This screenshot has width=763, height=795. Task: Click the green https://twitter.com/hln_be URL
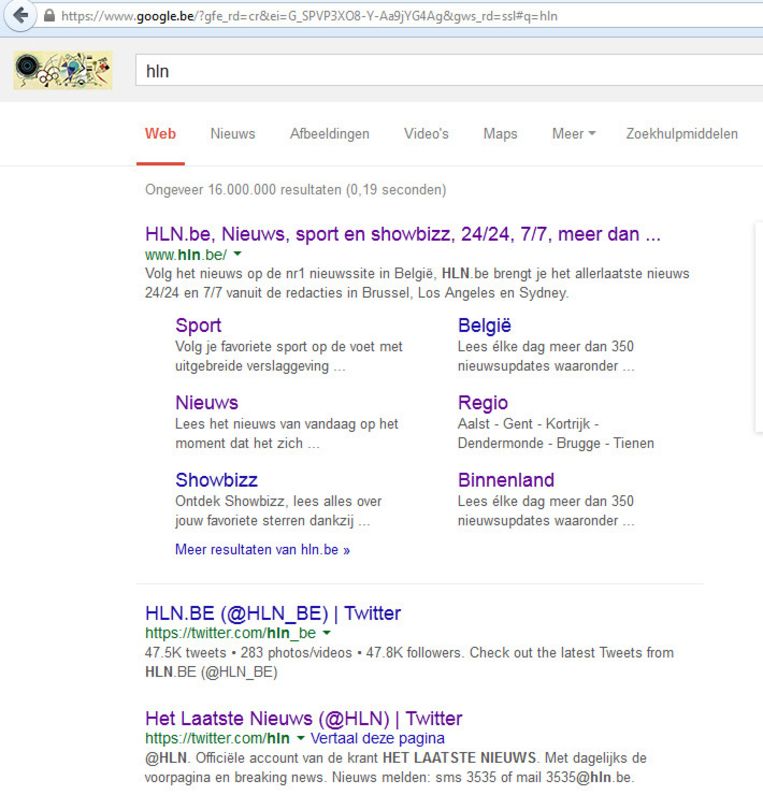[x=231, y=633]
